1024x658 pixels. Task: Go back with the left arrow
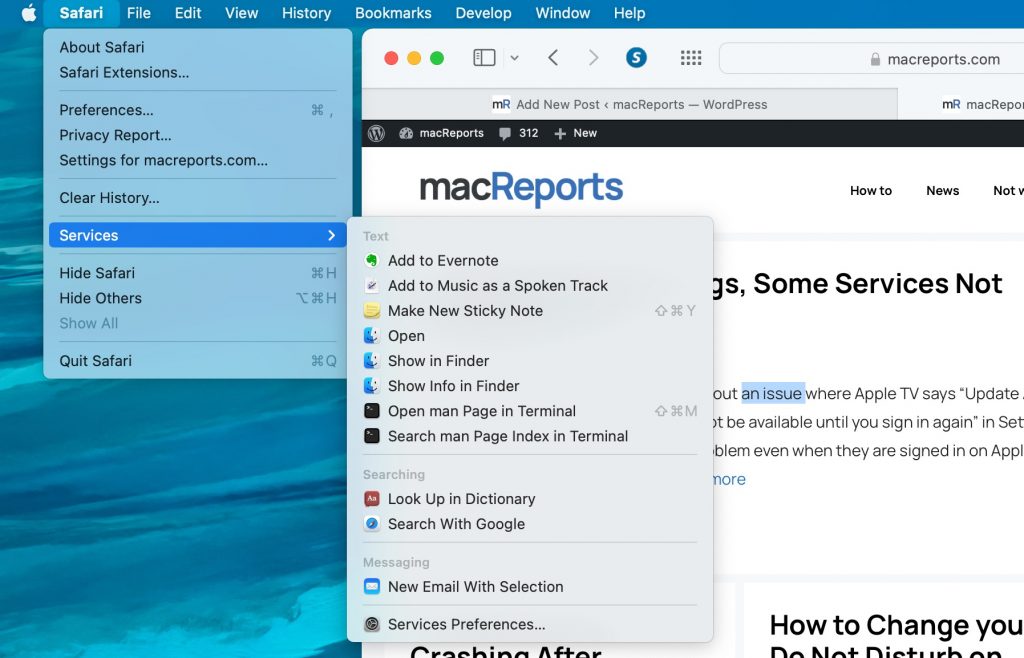coord(553,58)
